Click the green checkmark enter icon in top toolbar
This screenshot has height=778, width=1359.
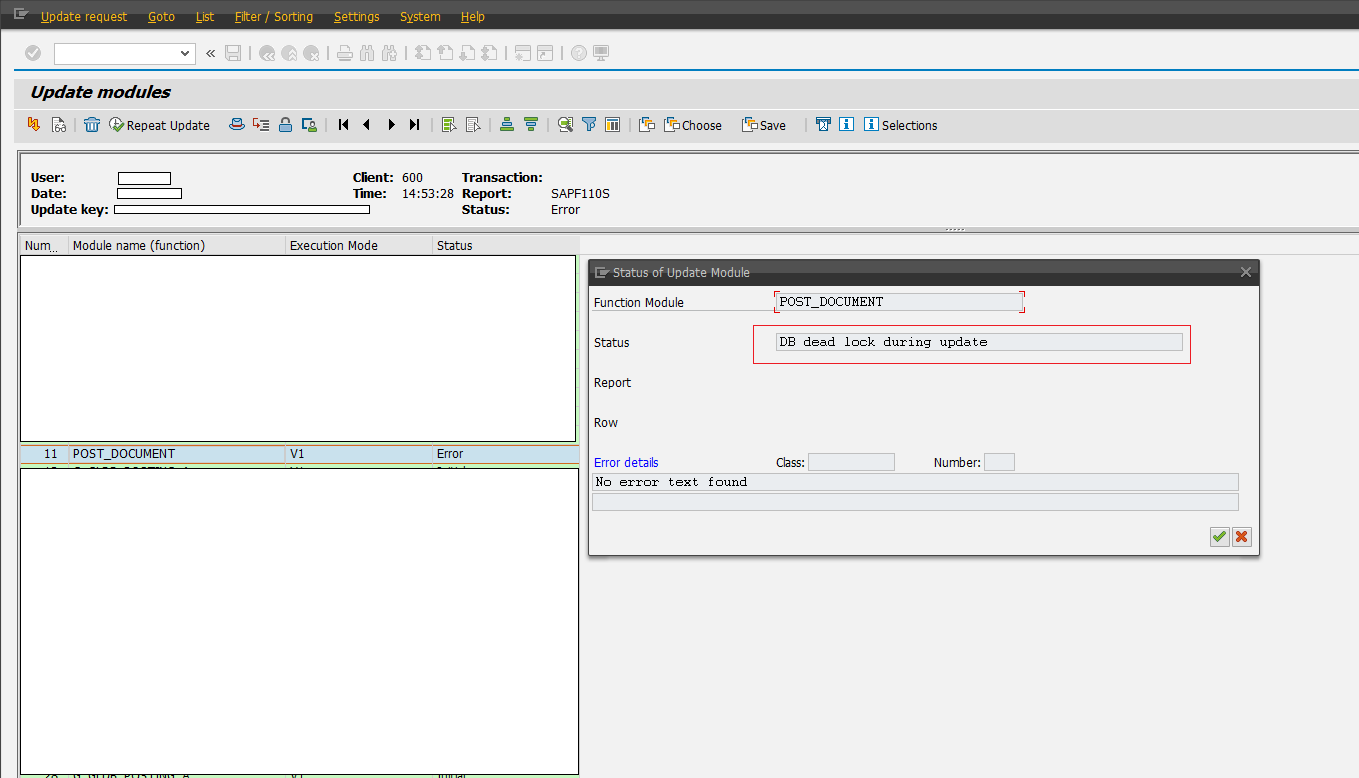(33, 53)
